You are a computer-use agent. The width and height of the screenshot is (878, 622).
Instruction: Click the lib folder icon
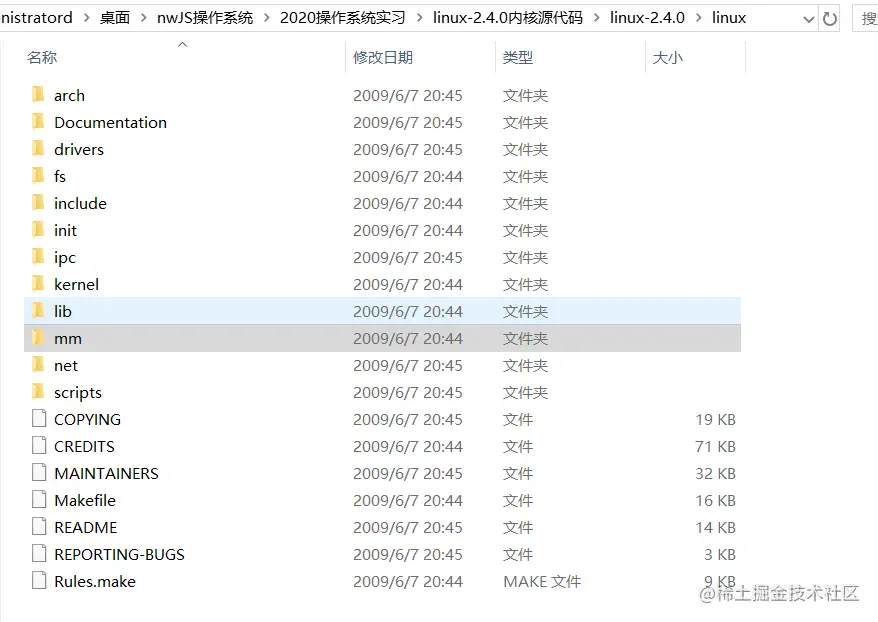click(x=38, y=311)
